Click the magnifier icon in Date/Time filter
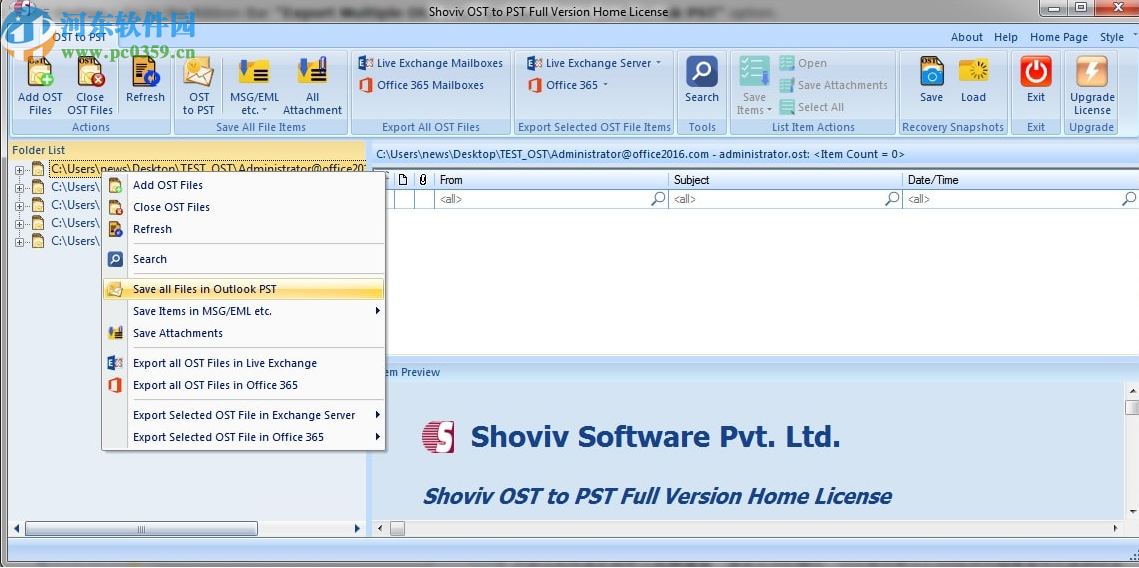Viewport: 1139px width, 568px height. (1129, 198)
